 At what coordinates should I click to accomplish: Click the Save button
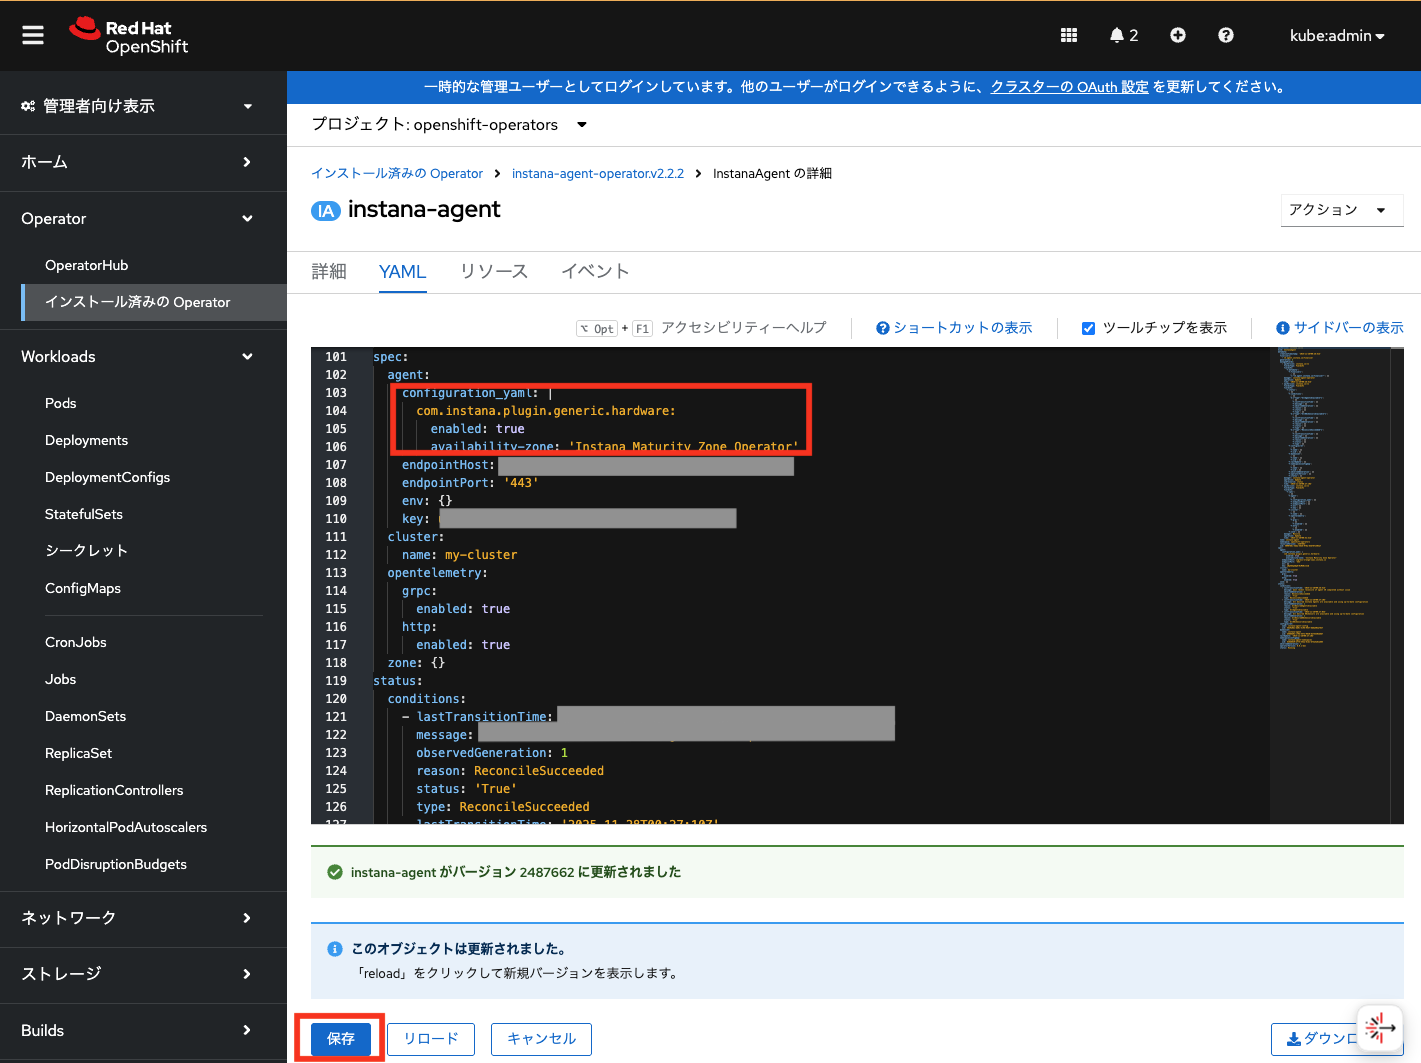click(x=341, y=1039)
